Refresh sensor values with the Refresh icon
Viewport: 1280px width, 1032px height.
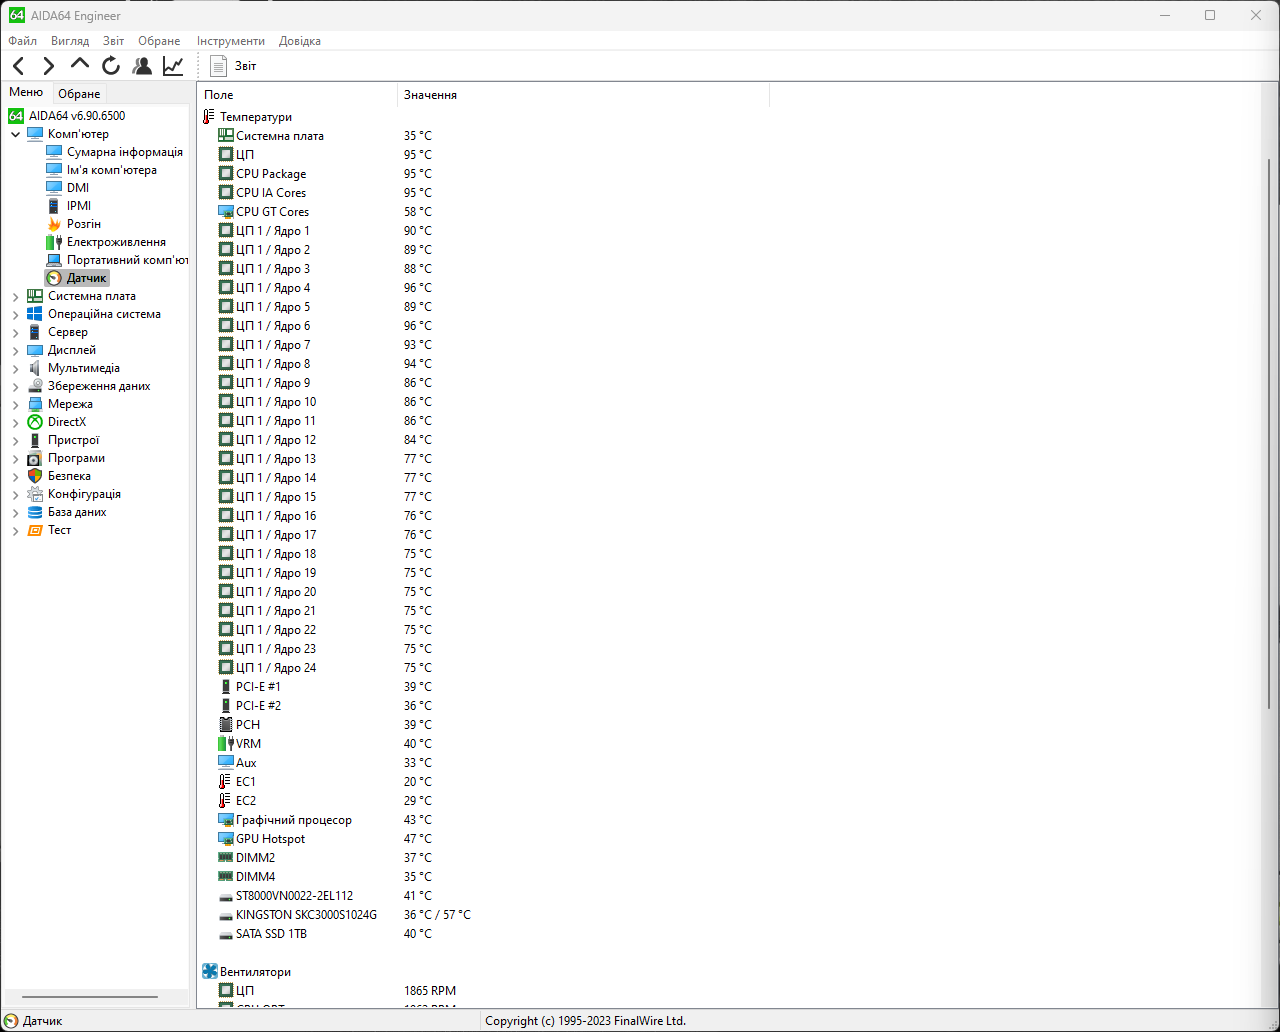[111, 66]
